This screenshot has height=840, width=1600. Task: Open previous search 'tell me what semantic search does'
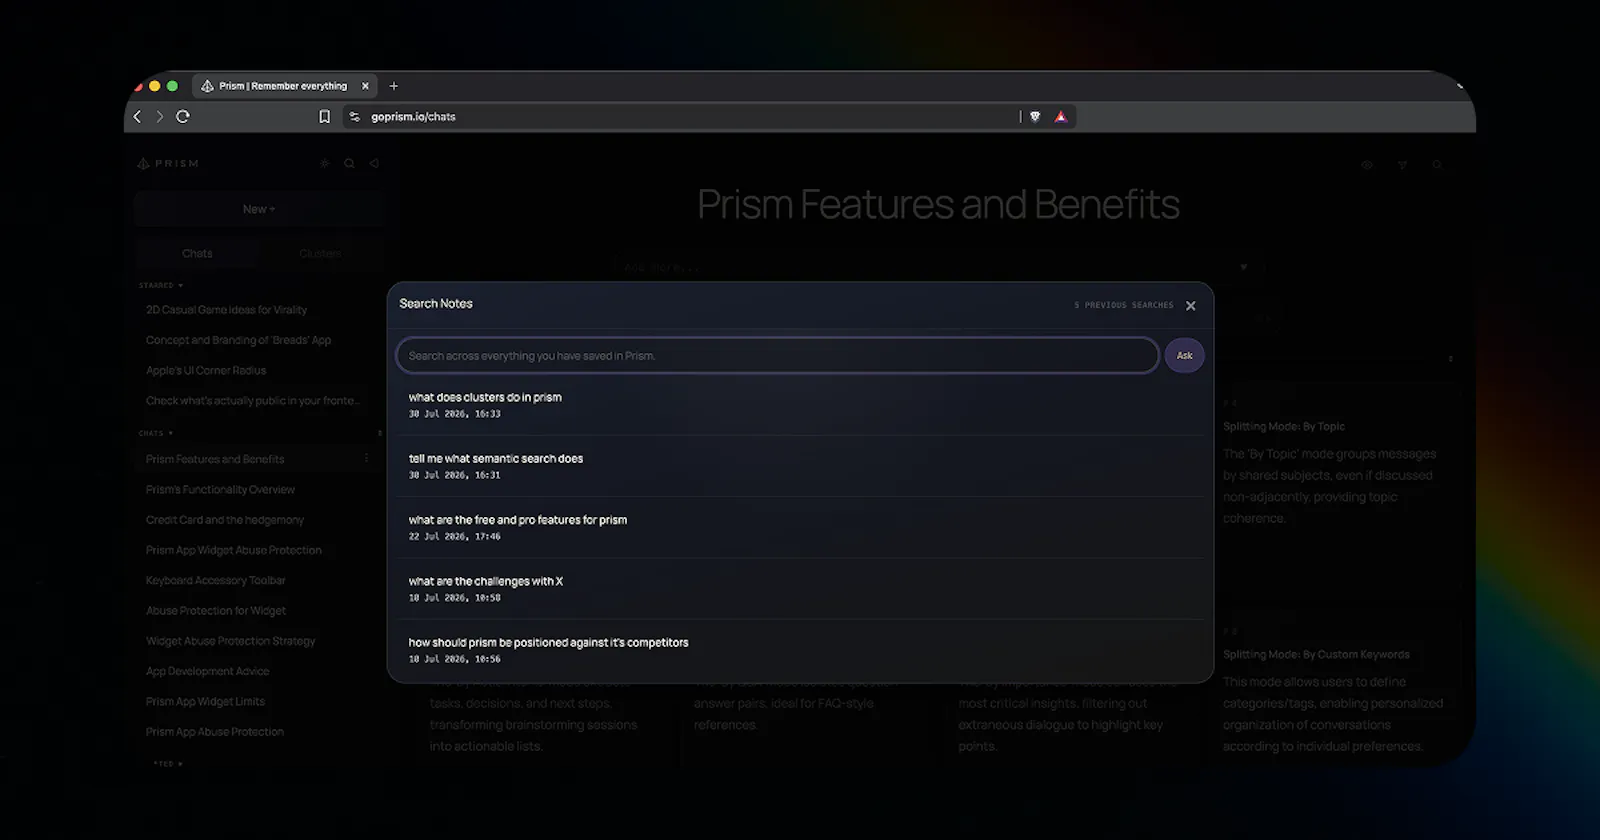click(800, 466)
